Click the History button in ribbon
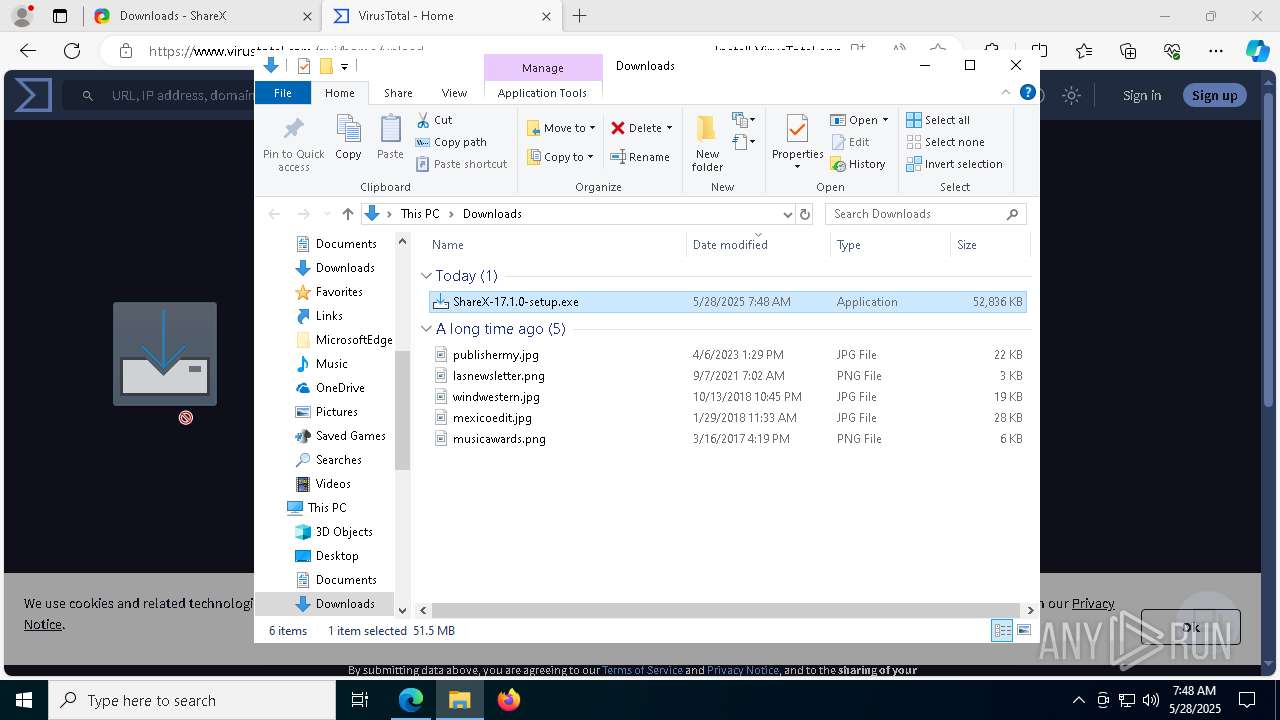This screenshot has width=1280, height=720. click(x=858, y=164)
